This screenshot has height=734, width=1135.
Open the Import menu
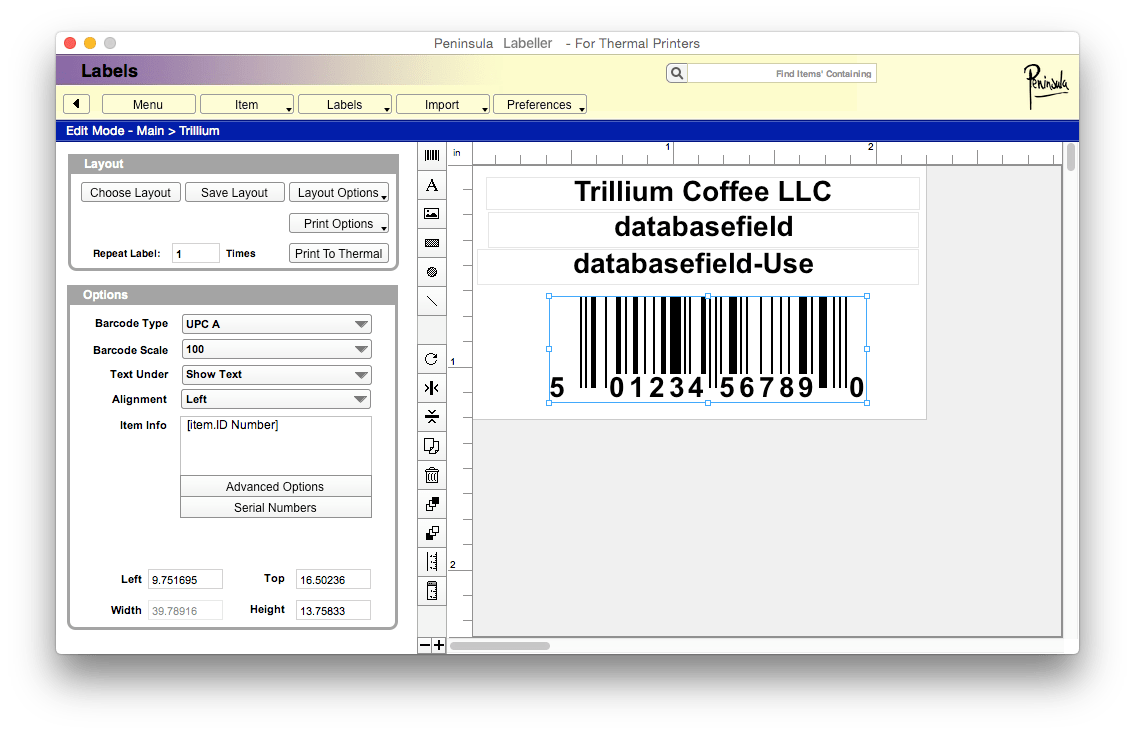[442, 103]
